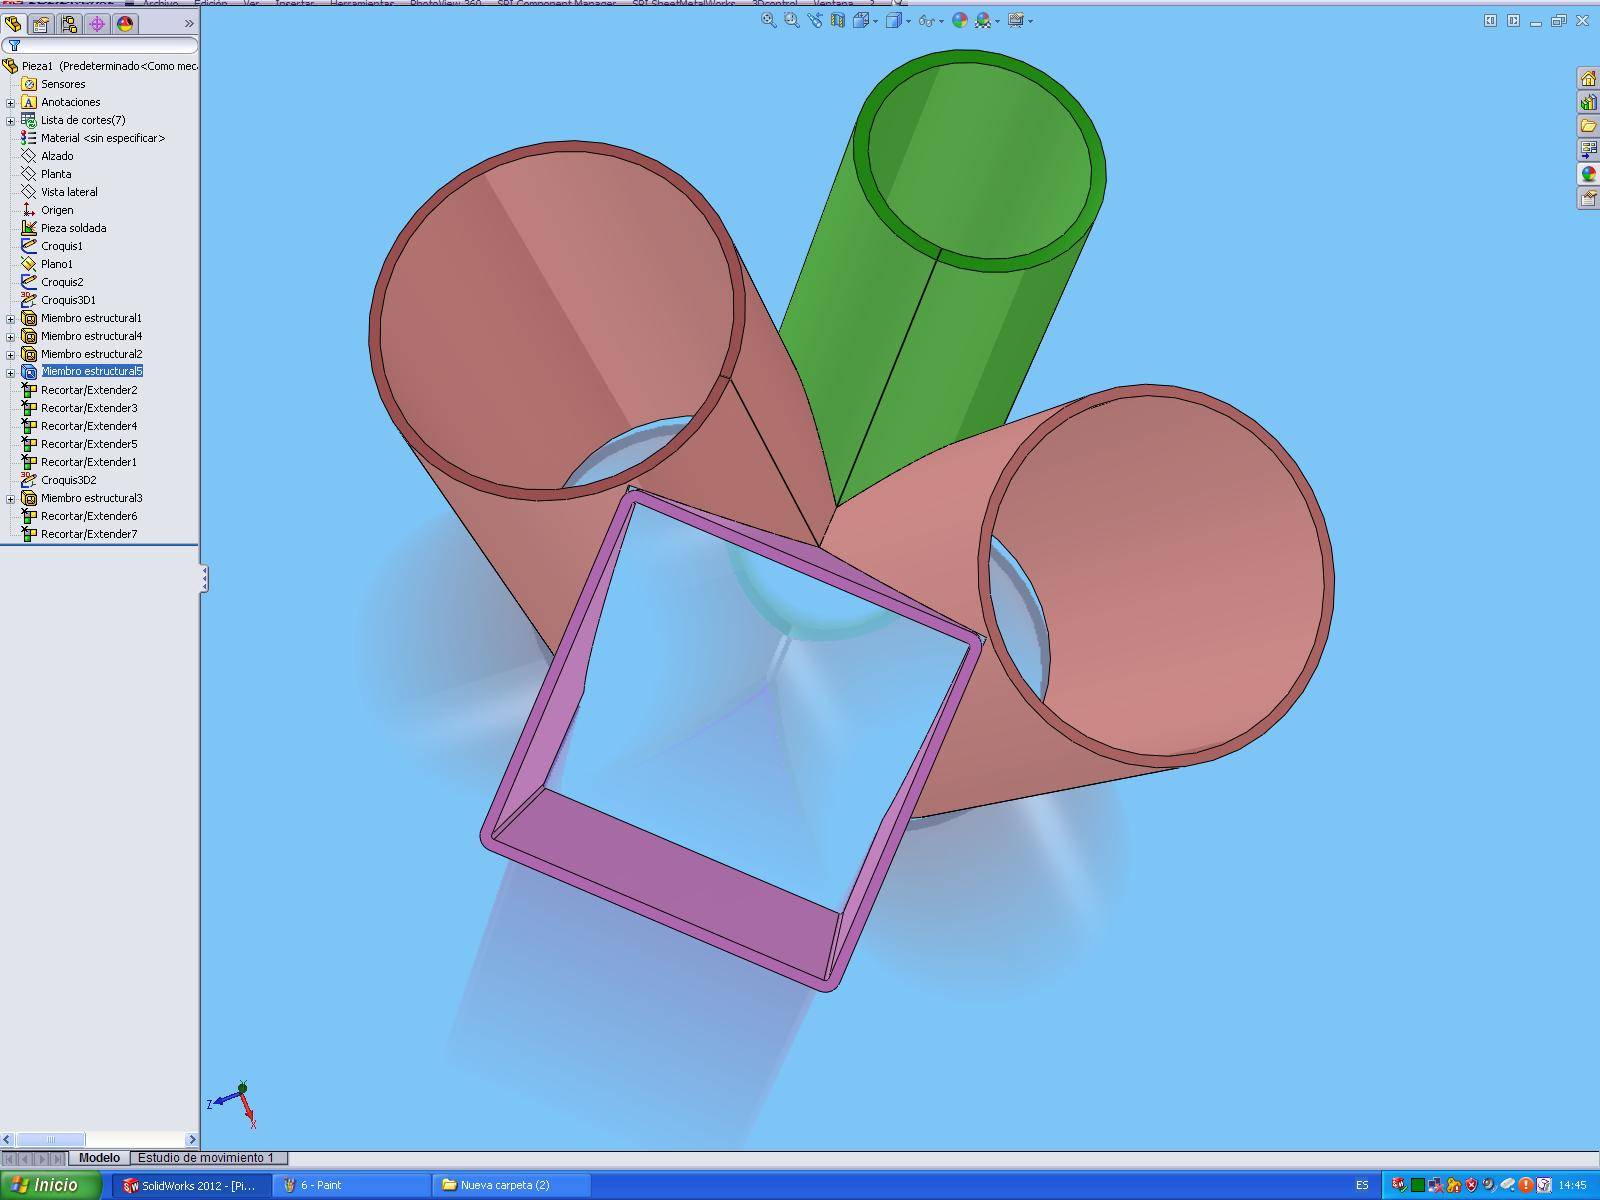1600x1200 pixels.
Task: Select the Pieza1 root node
Action: tap(100, 66)
